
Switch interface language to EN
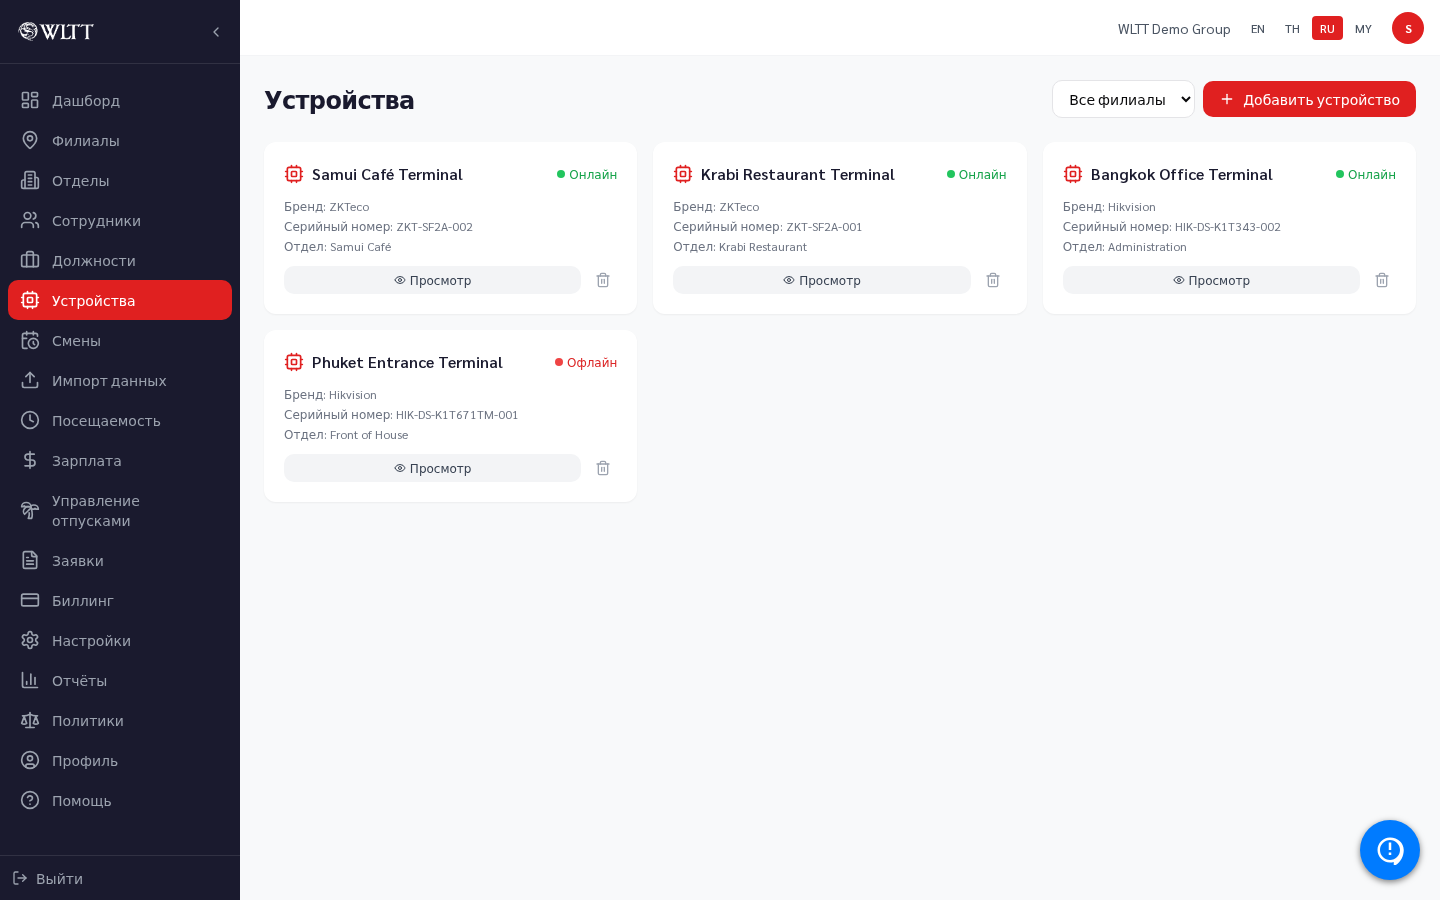pos(1258,28)
